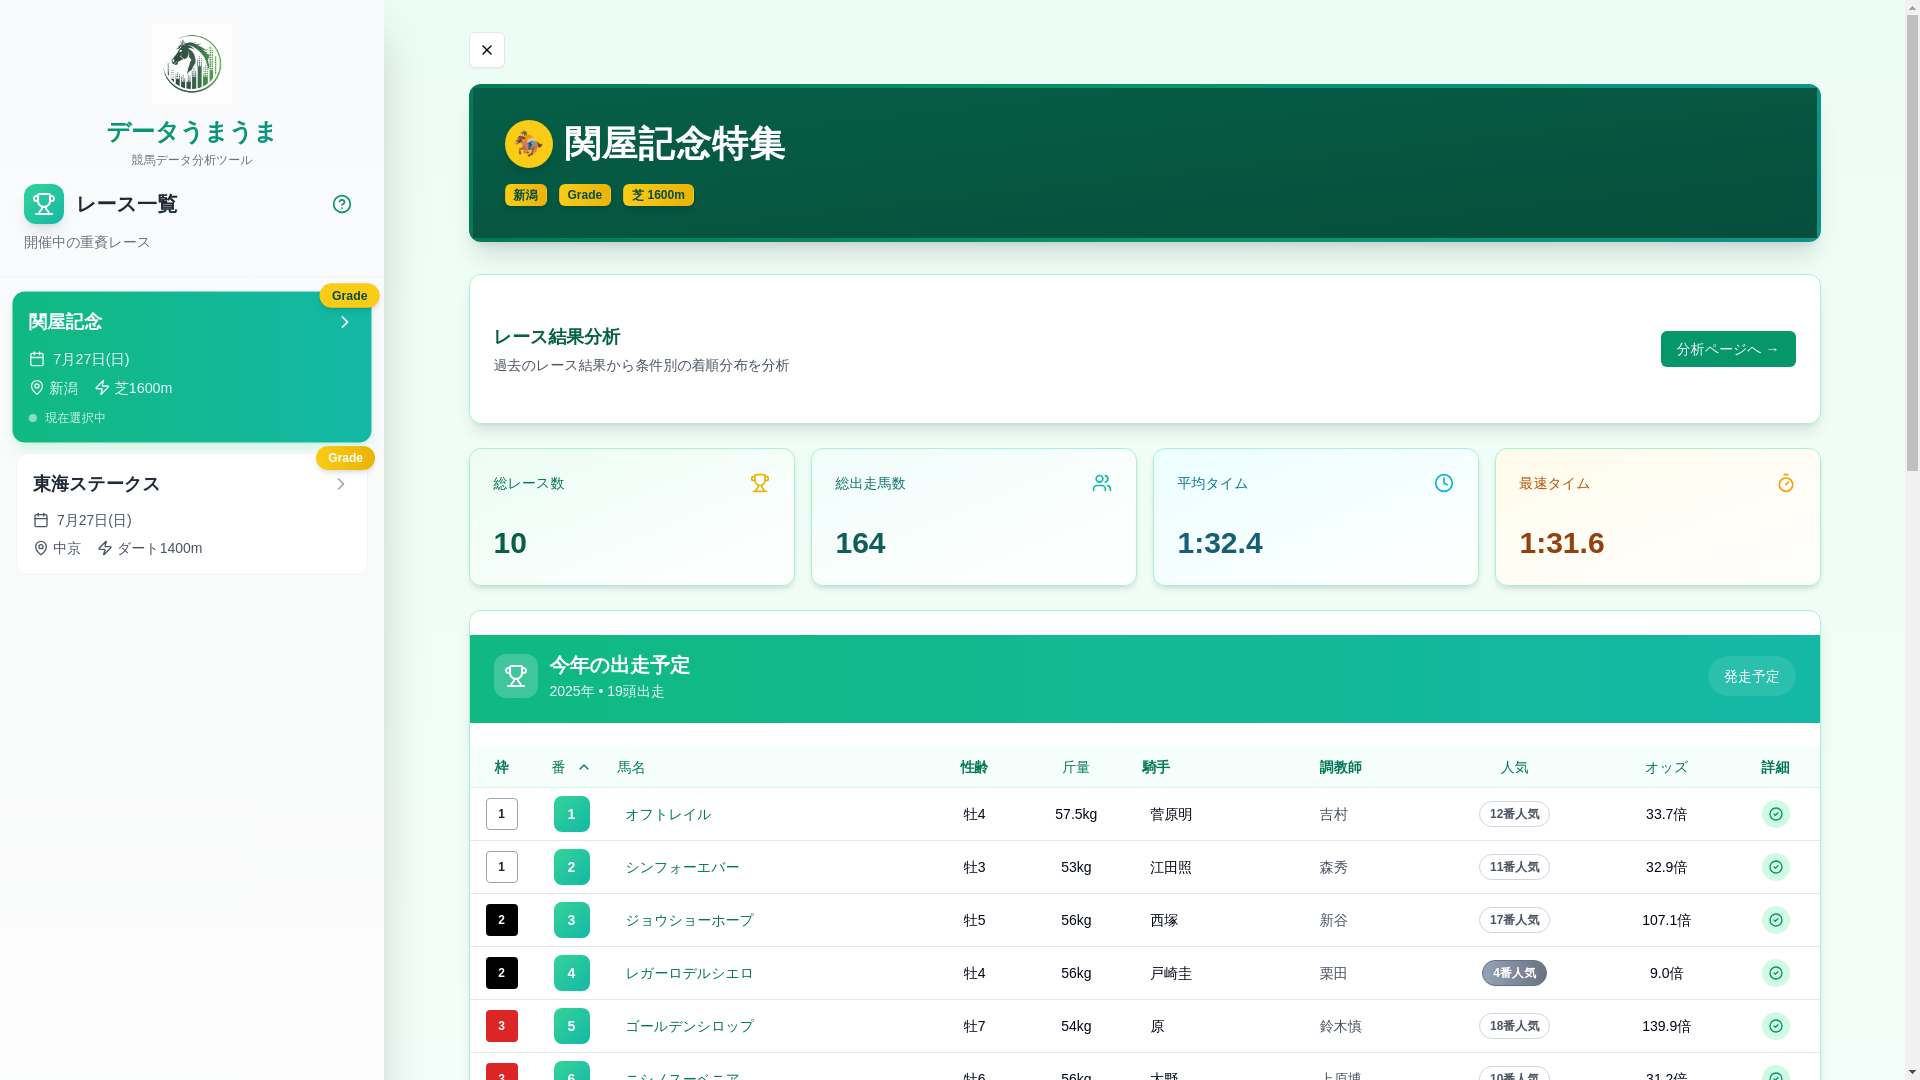Expand 東海ステークス card chevron arrow

tap(341, 484)
